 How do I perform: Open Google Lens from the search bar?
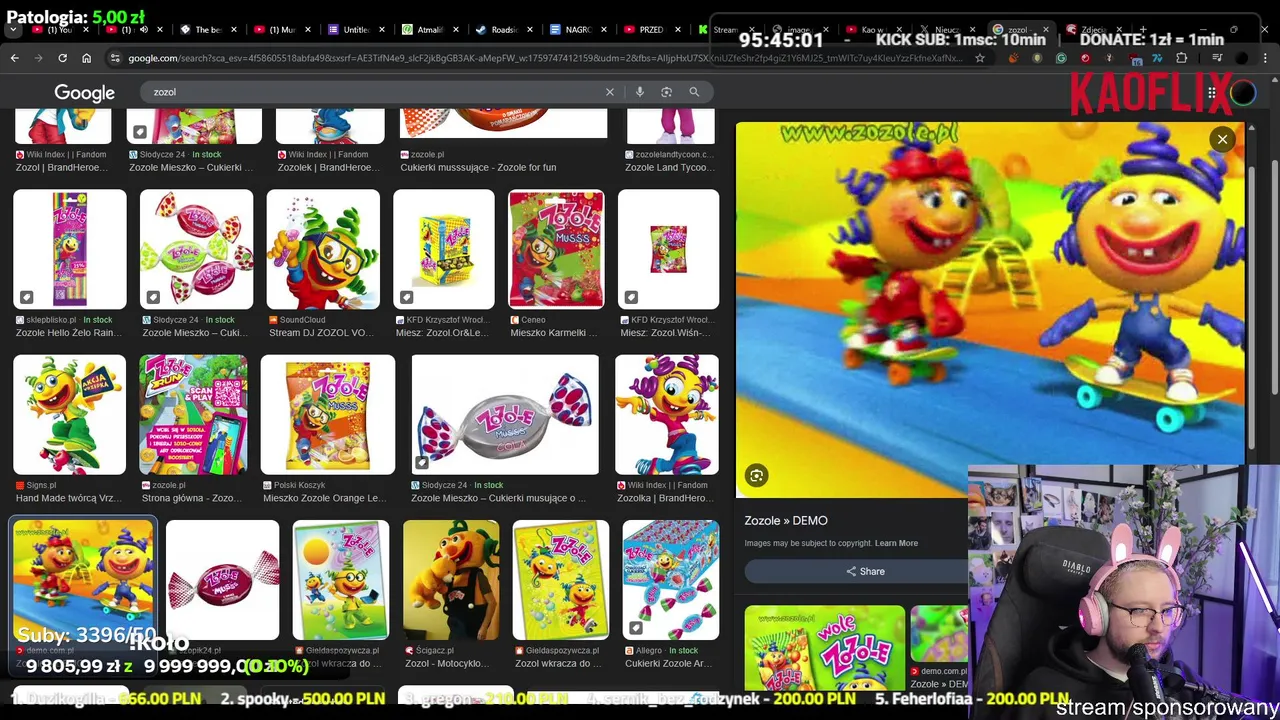pos(666,92)
